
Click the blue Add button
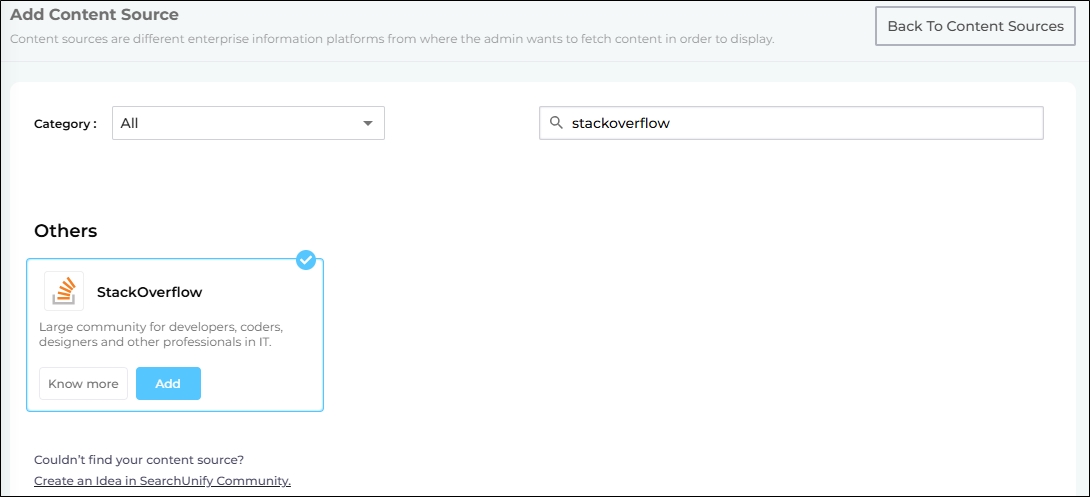click(x=168, y=384)
